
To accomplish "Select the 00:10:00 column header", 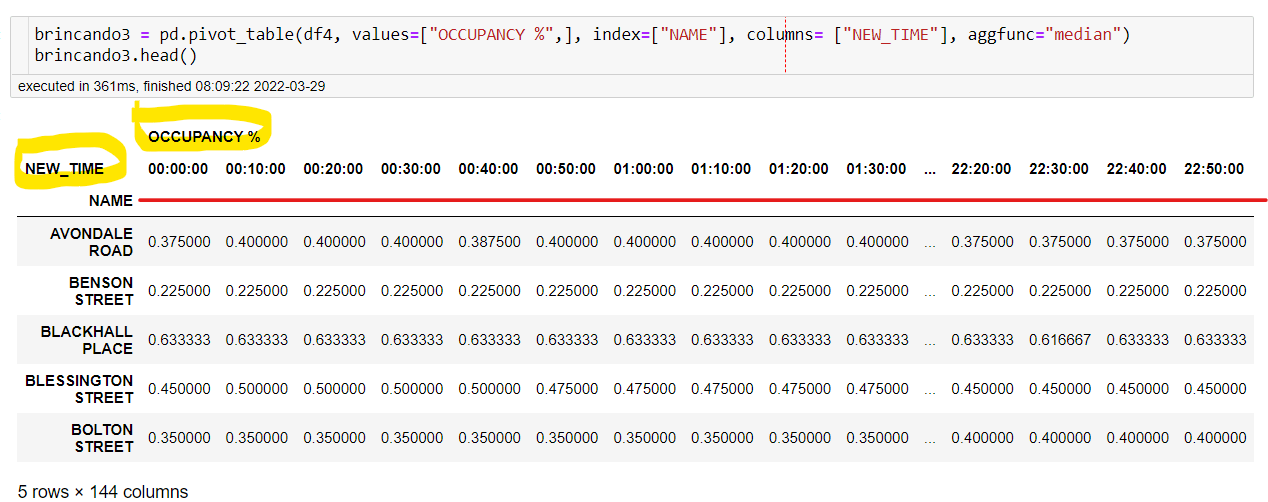I will coord(256,169).
